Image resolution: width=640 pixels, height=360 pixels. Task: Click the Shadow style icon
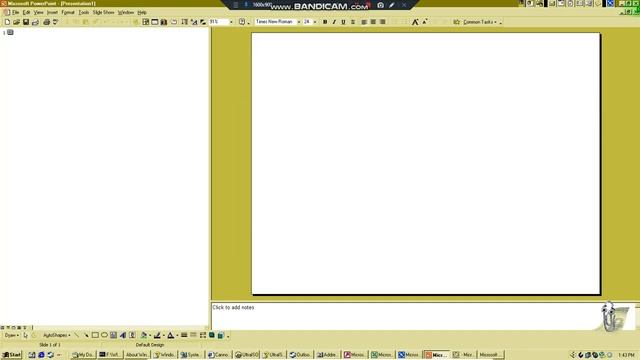click(x=212, y=336)
